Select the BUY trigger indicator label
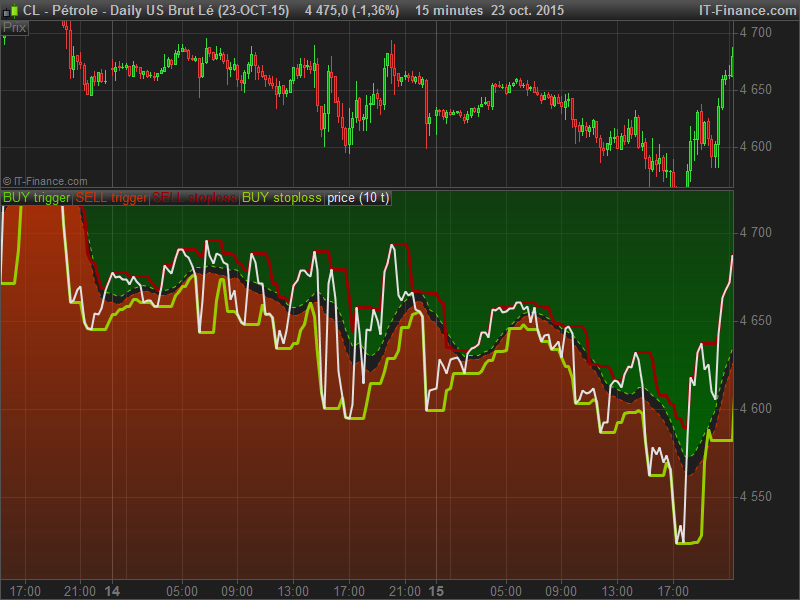 coord(37,198)
